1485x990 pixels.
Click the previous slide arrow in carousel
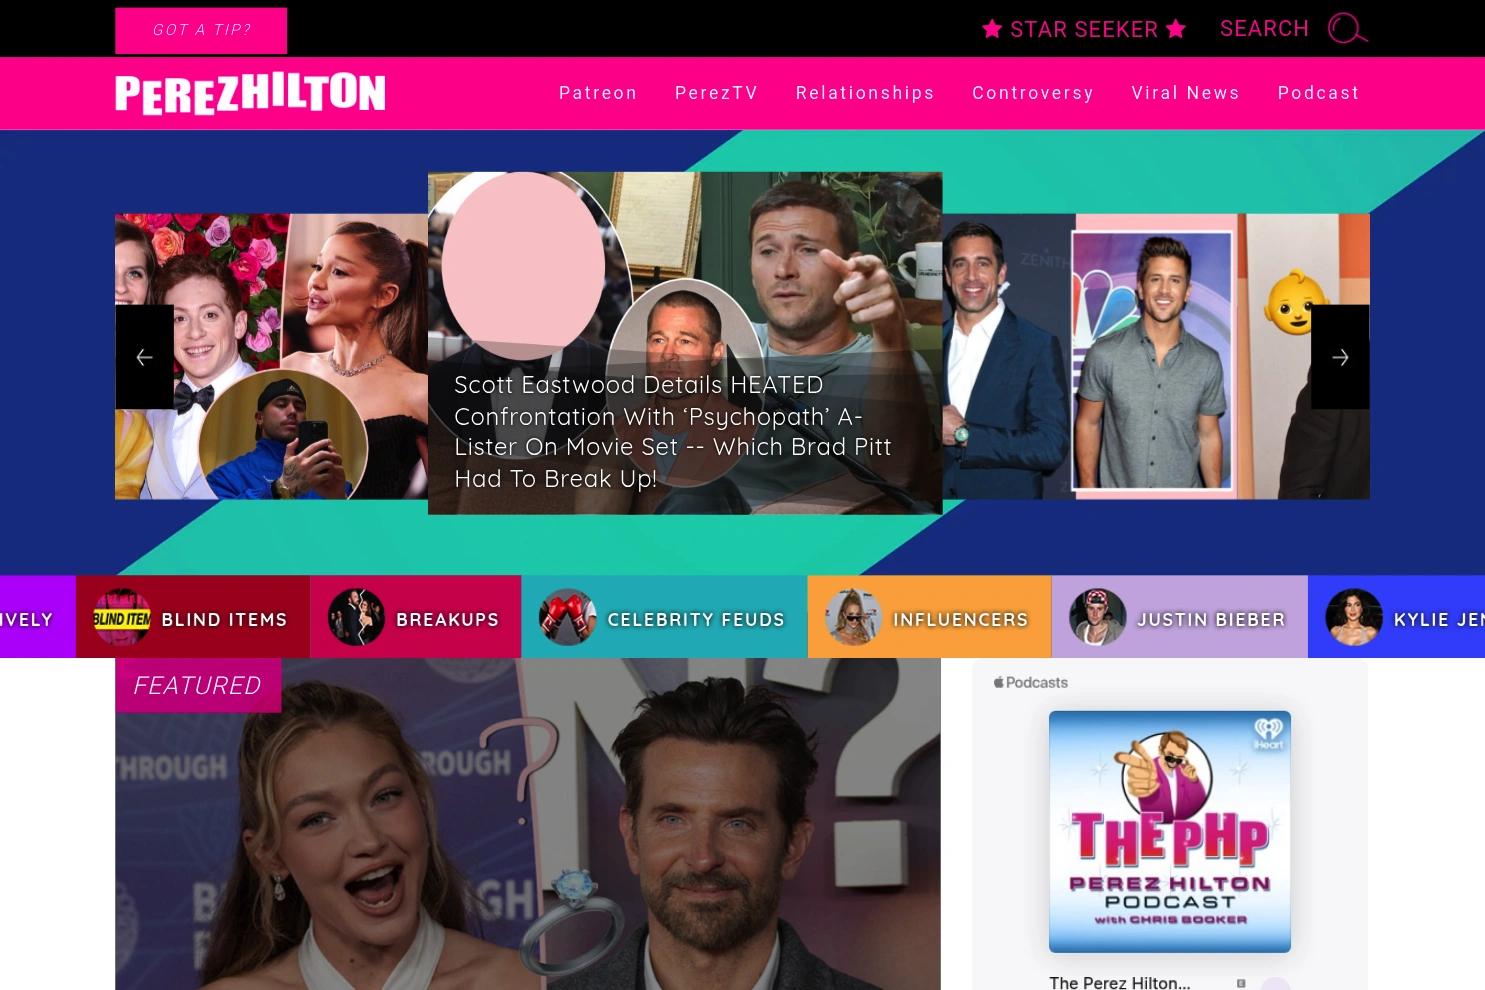coord(144,357)
